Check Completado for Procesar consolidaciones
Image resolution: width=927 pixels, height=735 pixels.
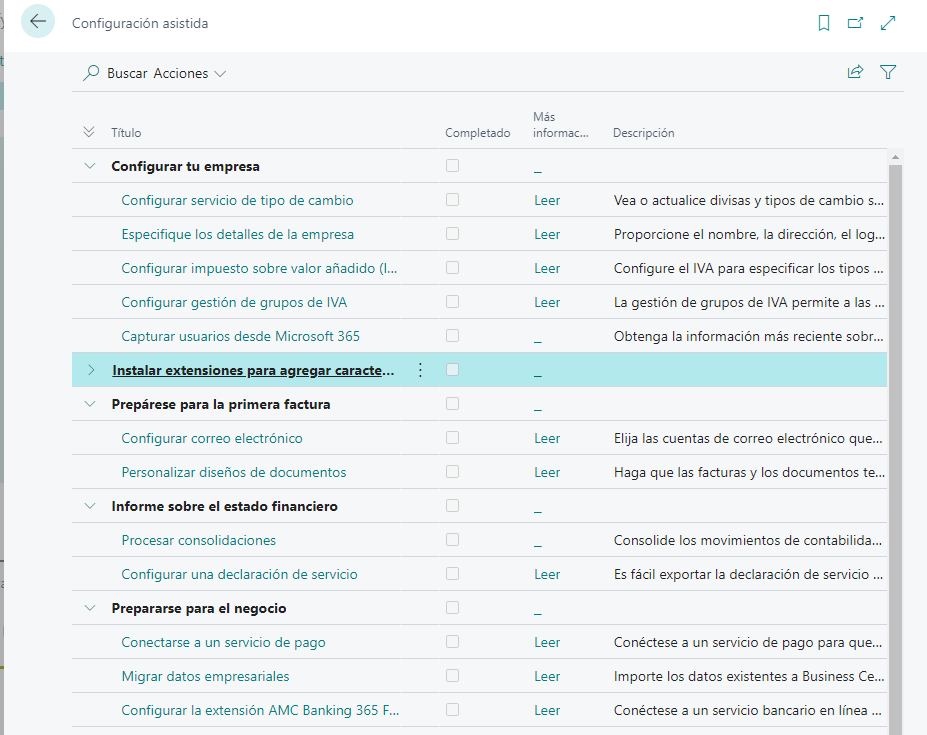coord(452,540)
